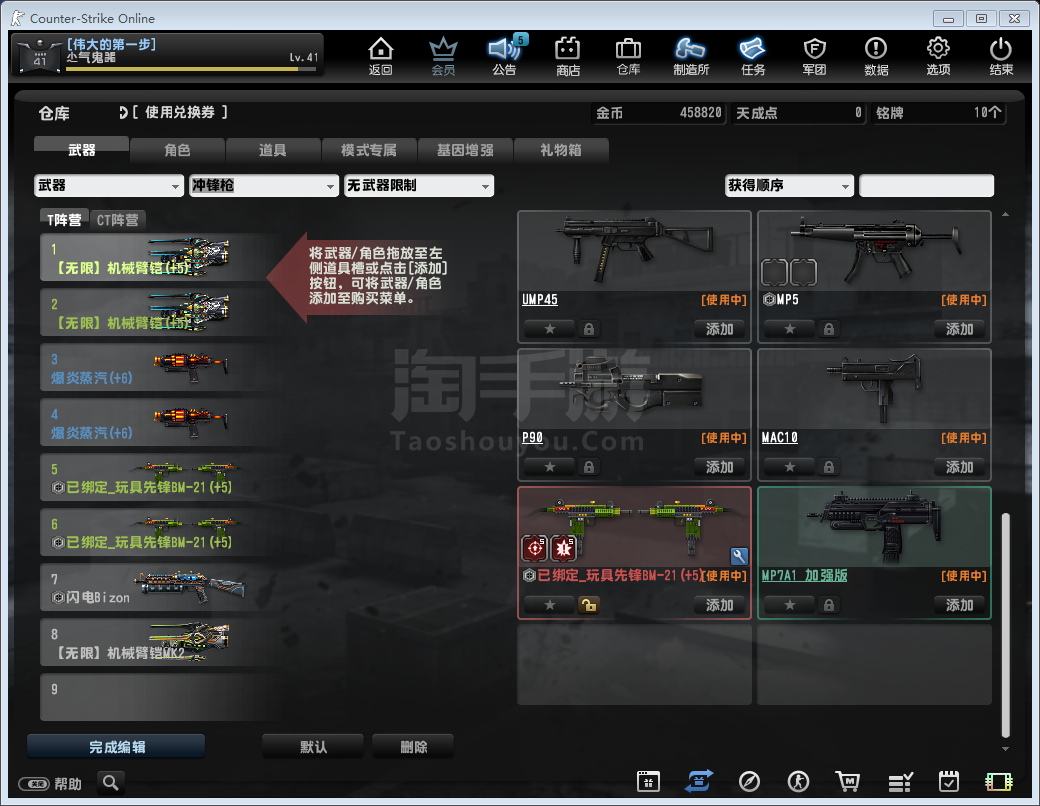Click the rainbow film frame icon

pos(999,782)
